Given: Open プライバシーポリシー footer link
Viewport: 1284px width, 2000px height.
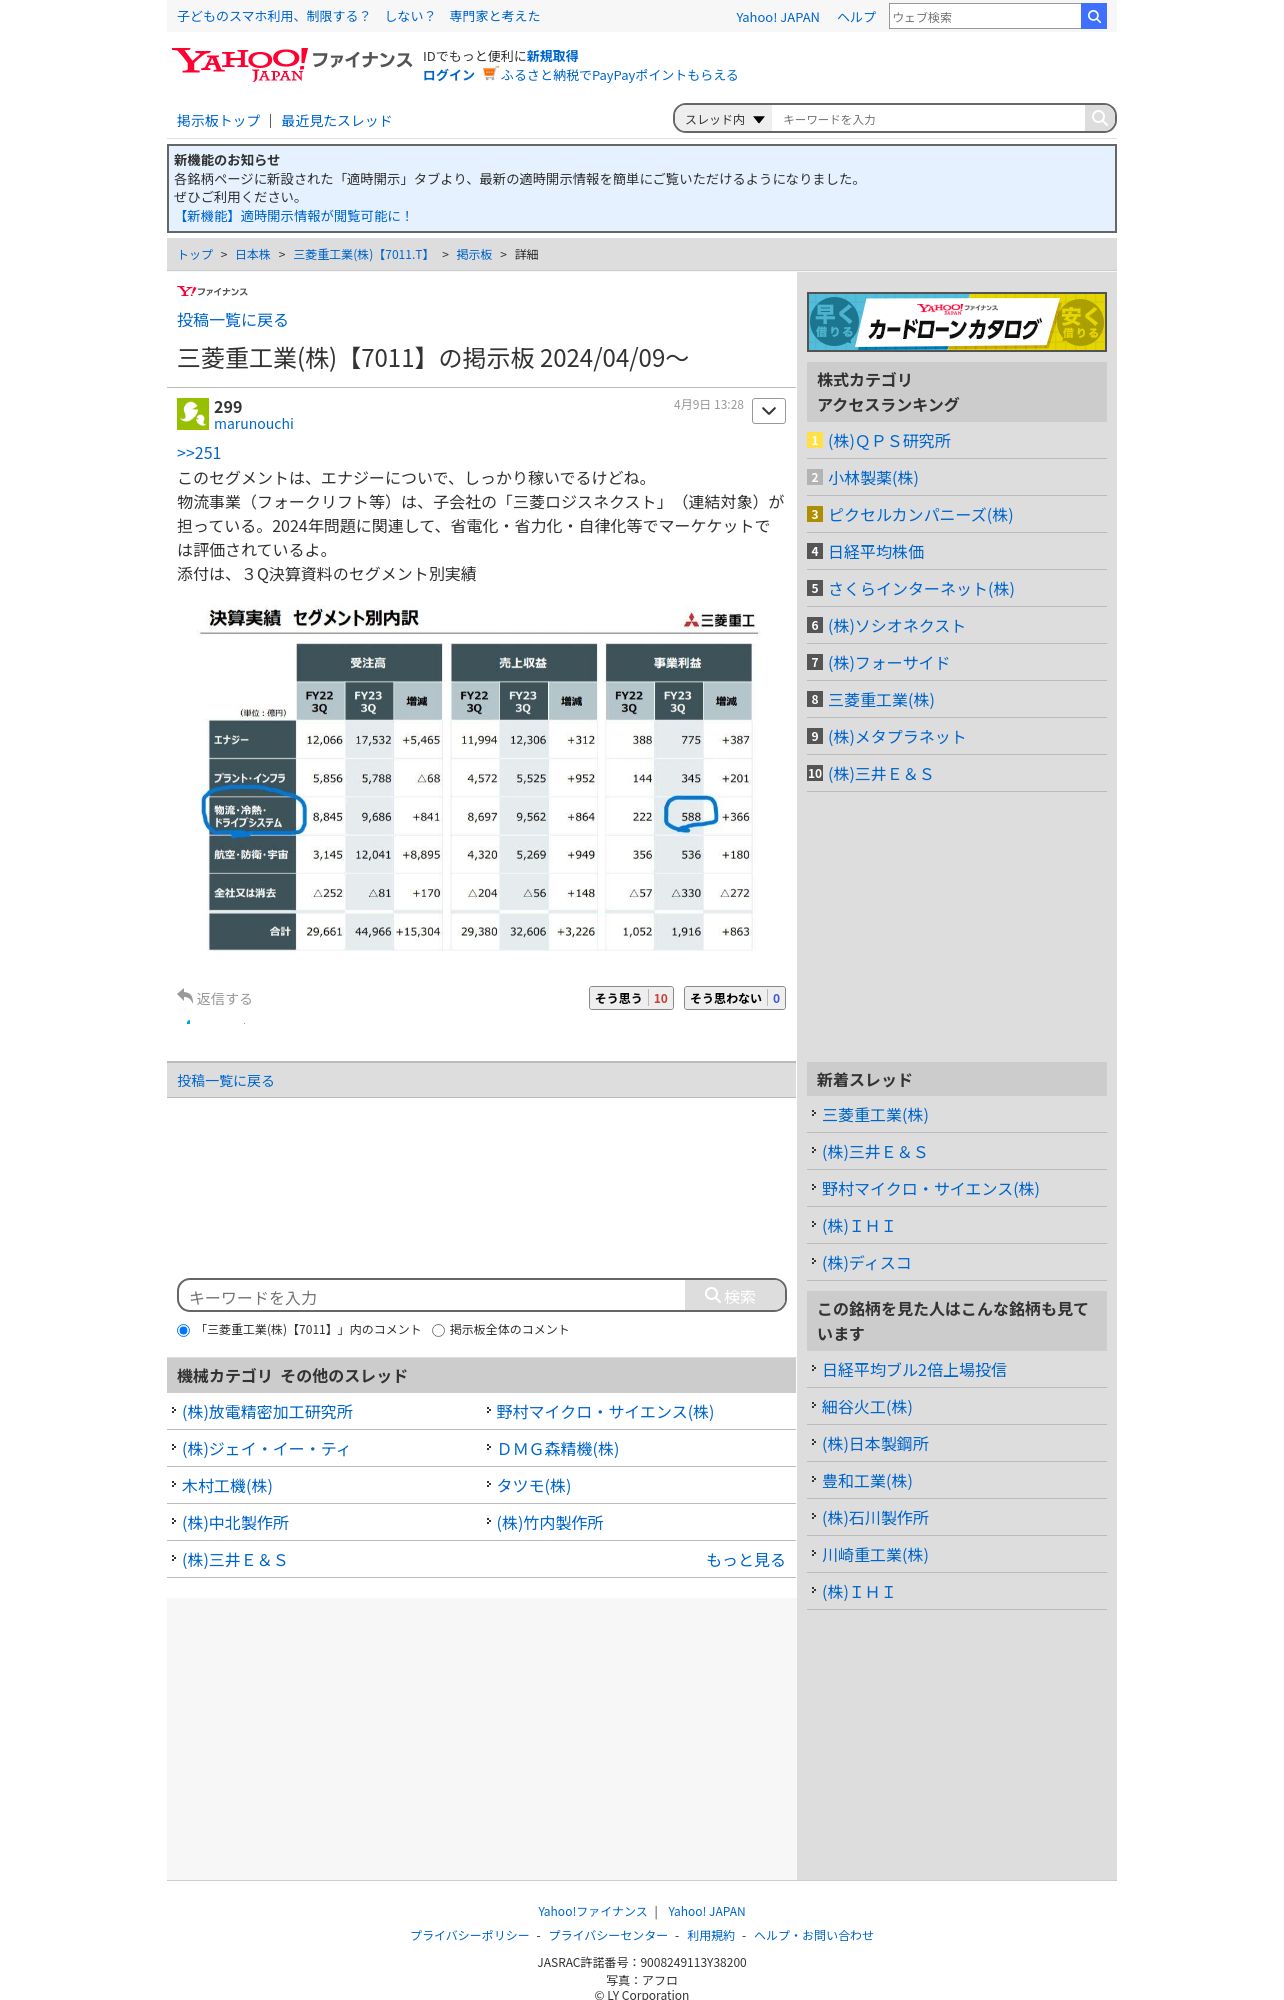Looking at the screenshot, I should coord(470,1935).
